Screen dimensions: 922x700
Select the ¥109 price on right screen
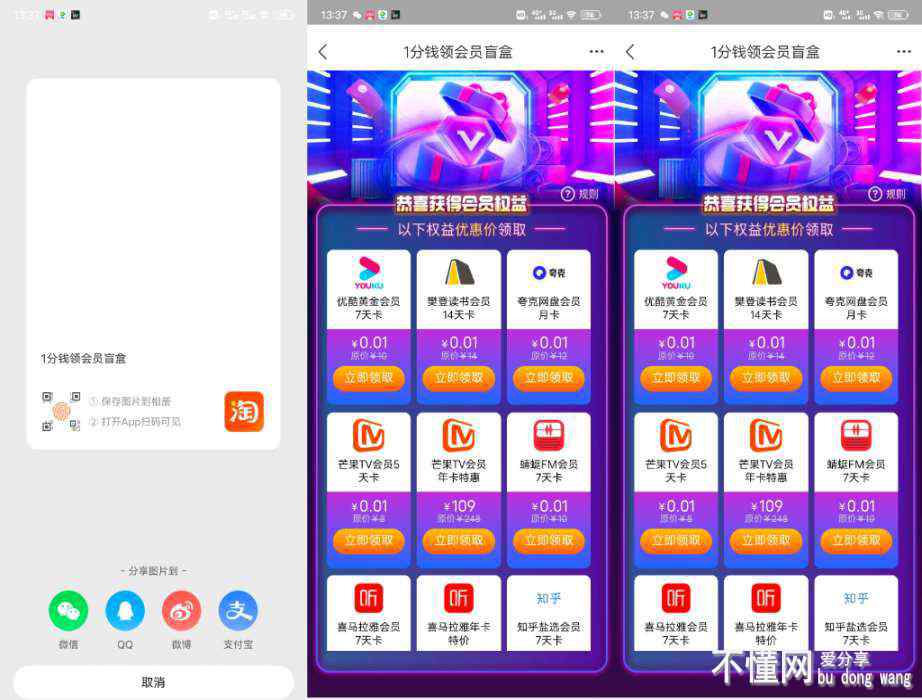click(767, 506)
